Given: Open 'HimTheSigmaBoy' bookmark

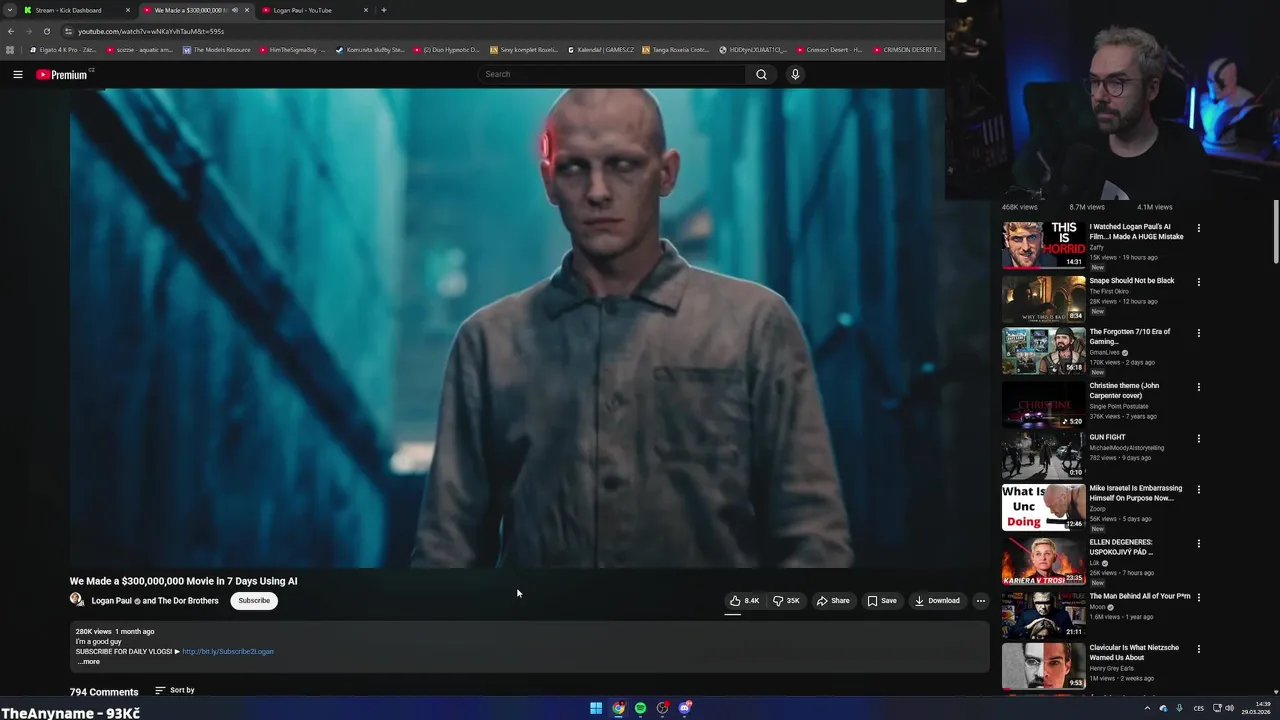Looking at the screenshot, I should [x=292, y=50].
